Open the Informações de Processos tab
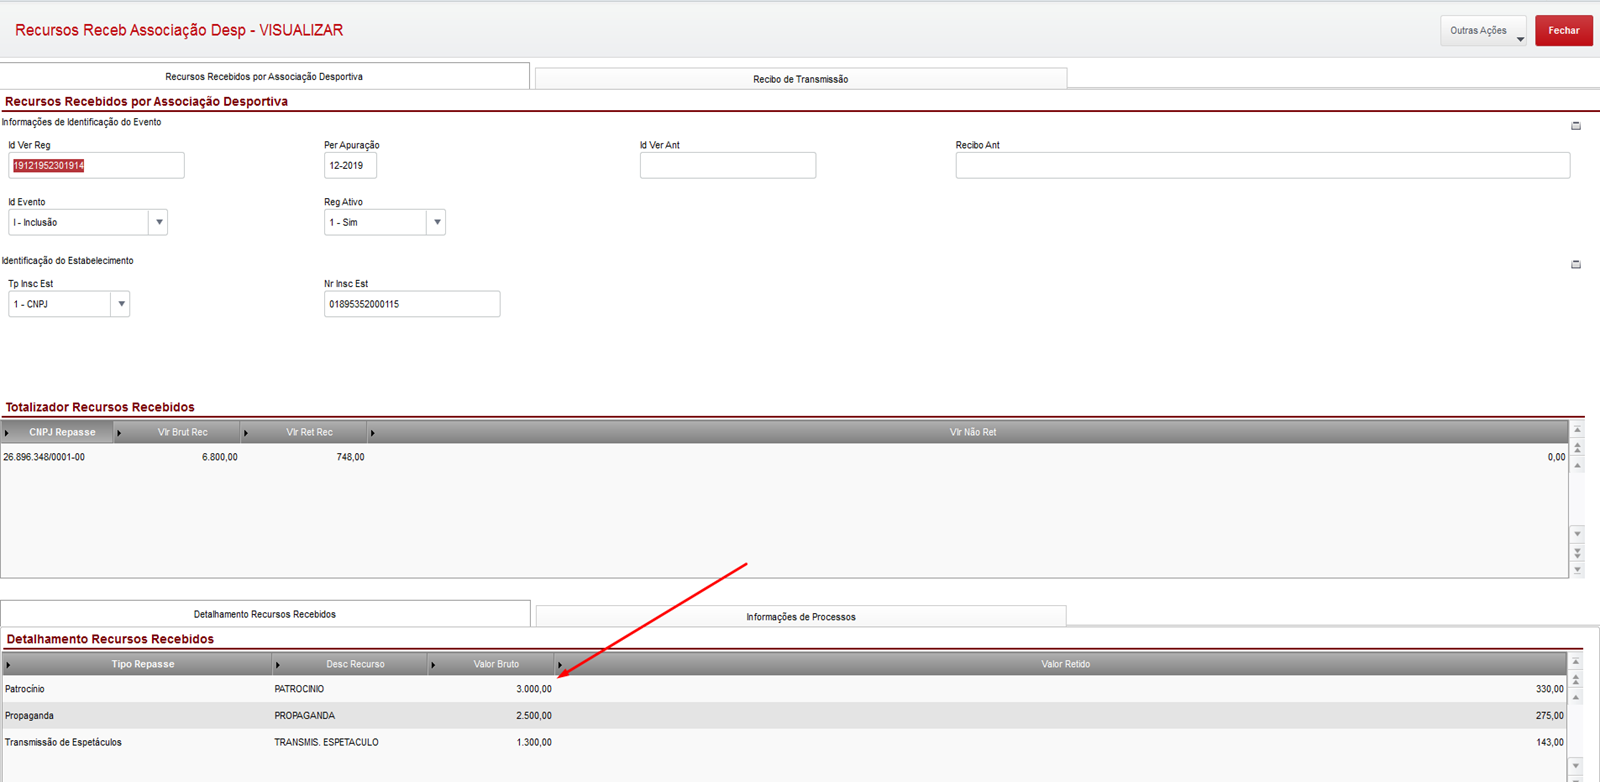The image size is (1600, 782). 801,617
